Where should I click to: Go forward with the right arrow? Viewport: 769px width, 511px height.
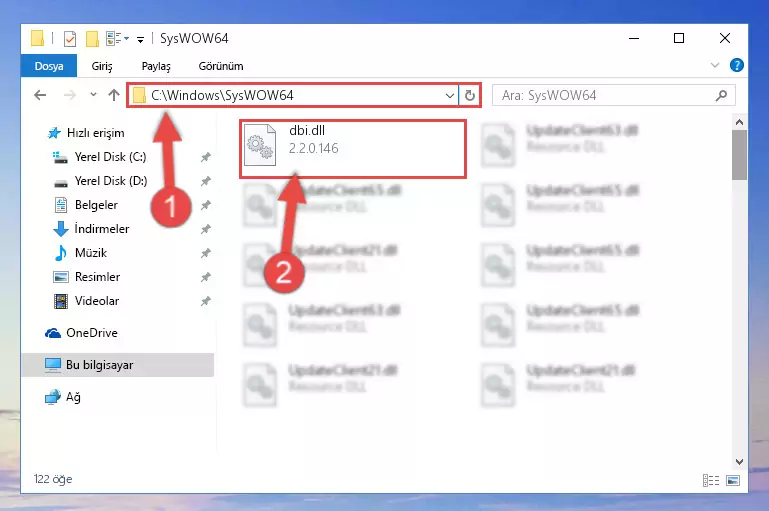coord(70,95)
